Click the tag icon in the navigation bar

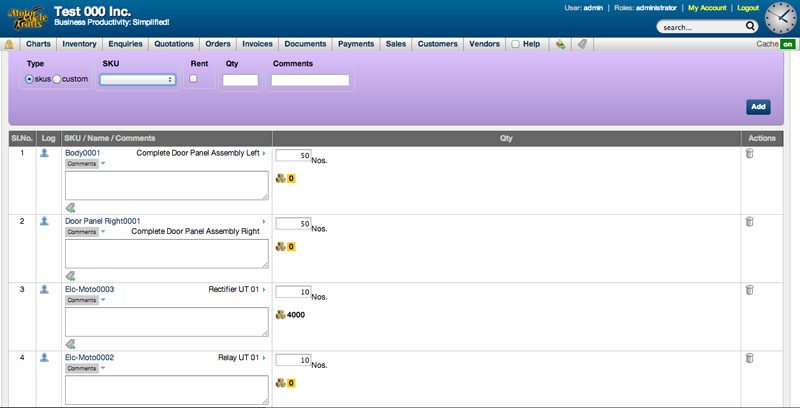click(x=582, y=44)
